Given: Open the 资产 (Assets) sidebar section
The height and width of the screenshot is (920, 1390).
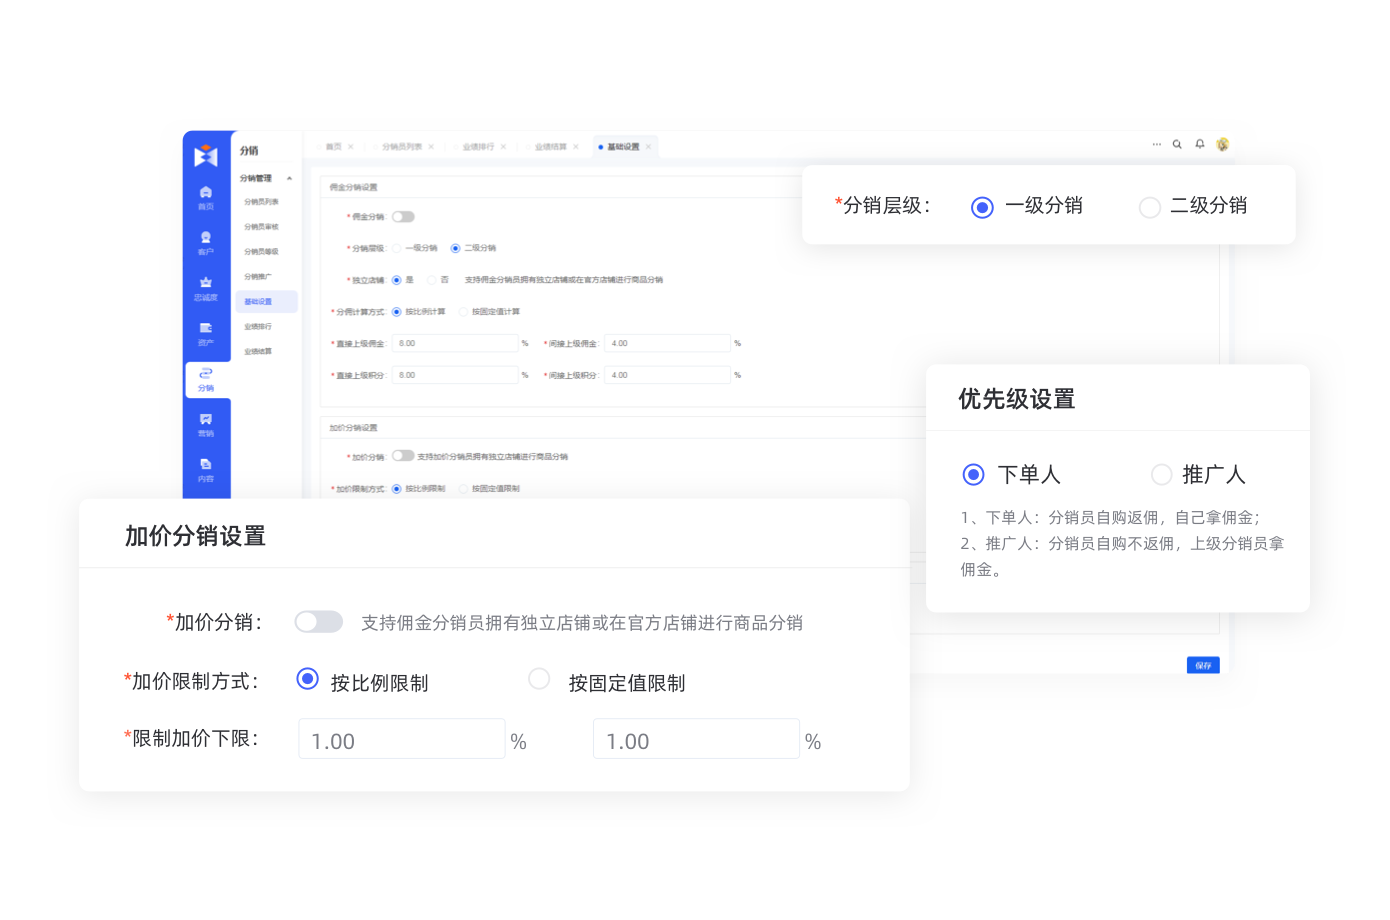Looking at the screenshot, I should (x=206, y=333).
